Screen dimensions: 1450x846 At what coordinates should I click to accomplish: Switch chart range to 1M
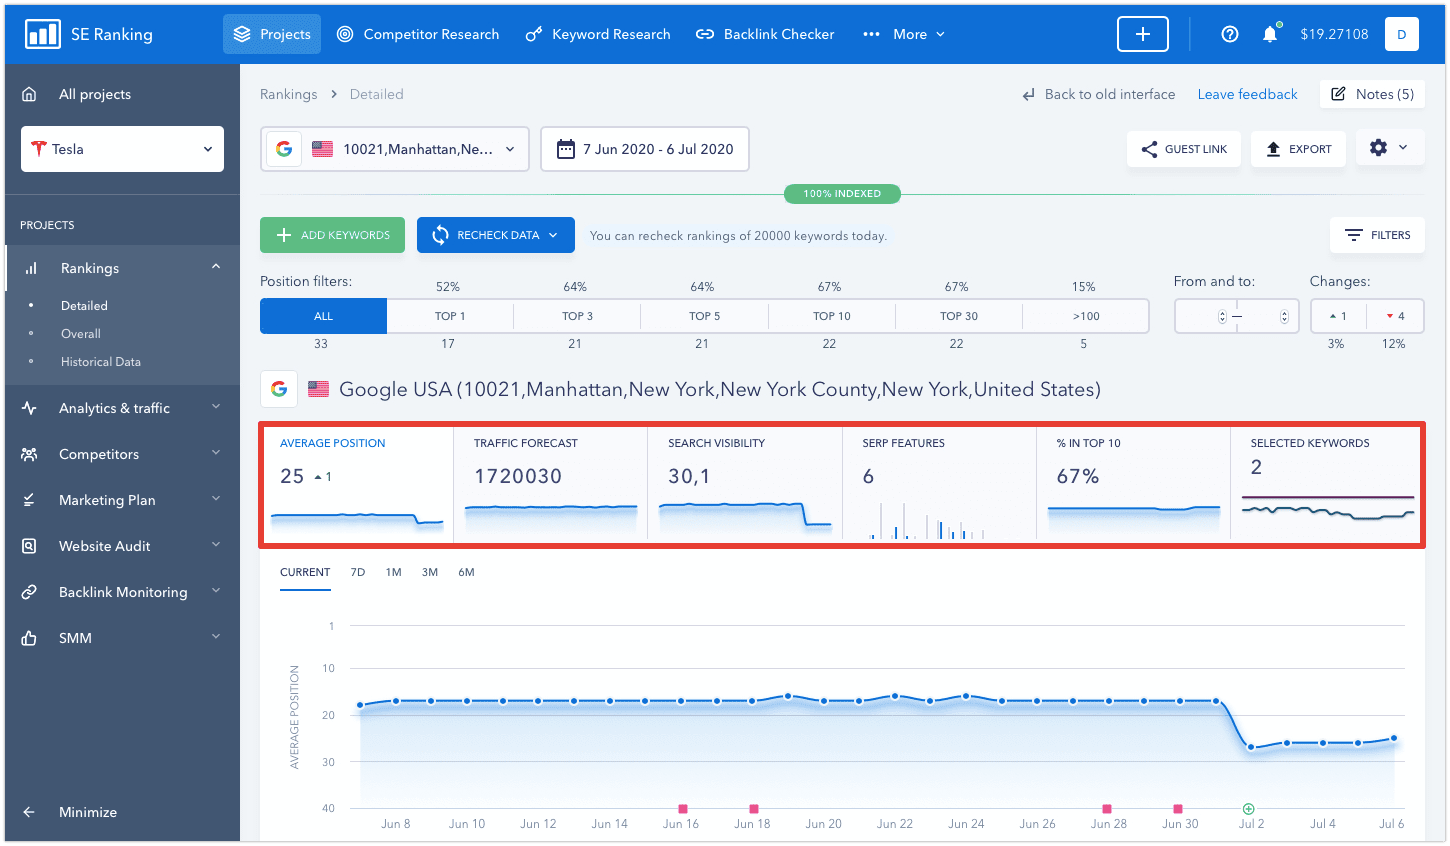393,573
